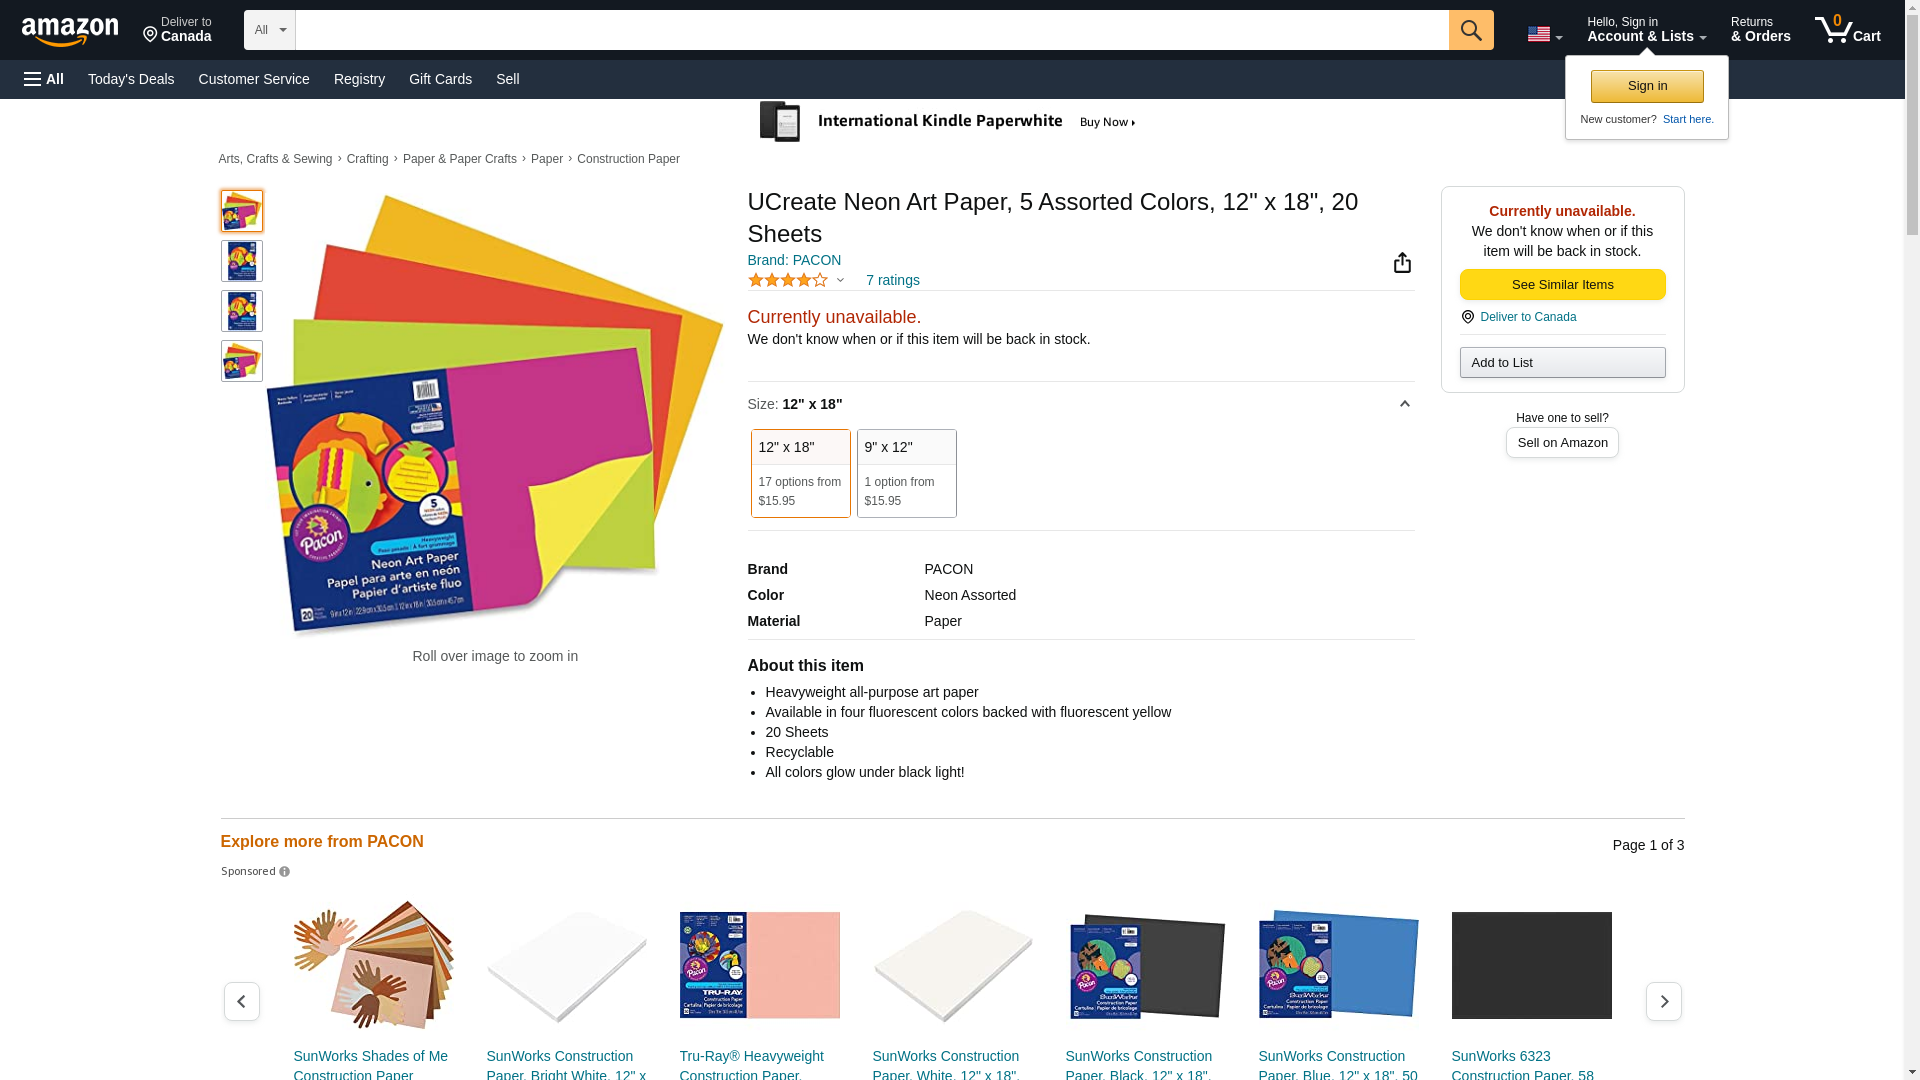Viewport: 1920px width, 1080px height.
Task: Open Gift Cards in the navigation bar
Action: [440, 79]
